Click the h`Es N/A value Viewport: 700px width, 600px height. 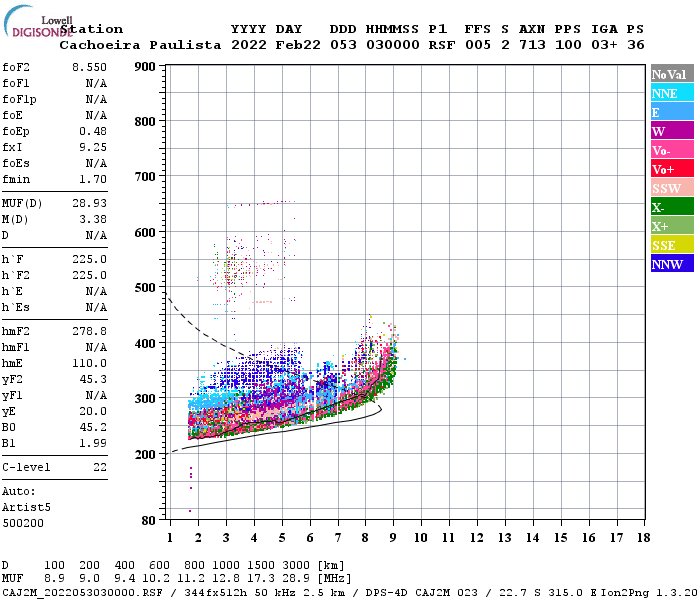pos(96,308)
